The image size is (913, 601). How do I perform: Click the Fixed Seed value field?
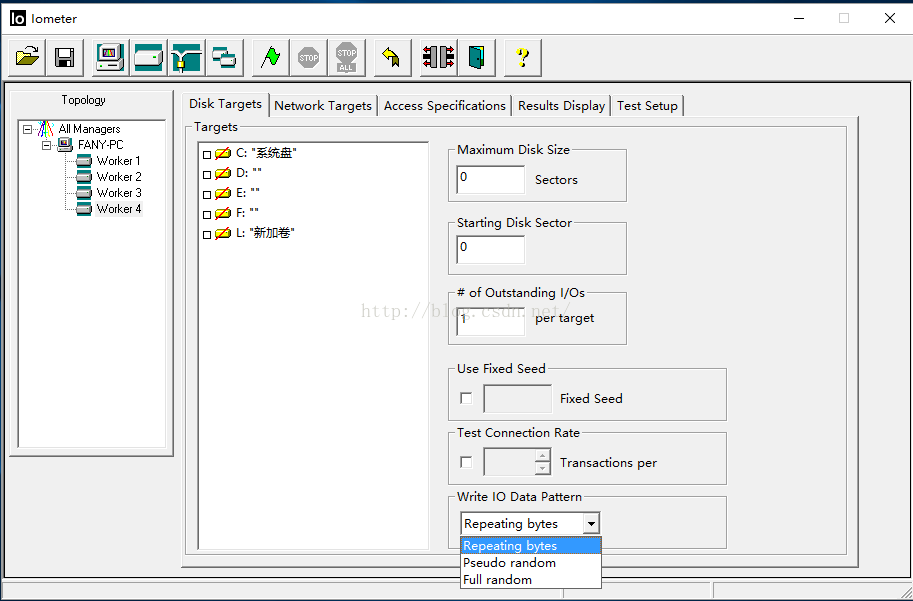coord(518,399)
